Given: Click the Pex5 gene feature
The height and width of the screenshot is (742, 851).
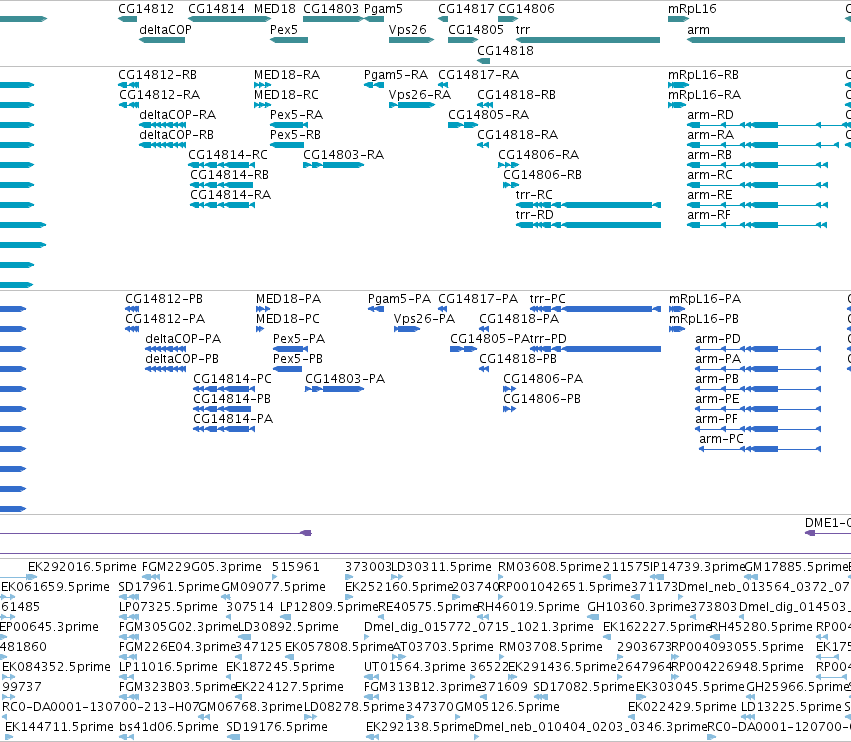Looking at the screenshot, I should 289,40.
